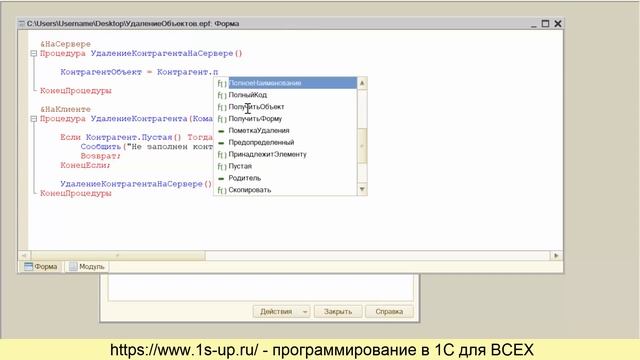Click the Возврат; statement
This screenshot has height=360, width=640.
pos(100,156)
